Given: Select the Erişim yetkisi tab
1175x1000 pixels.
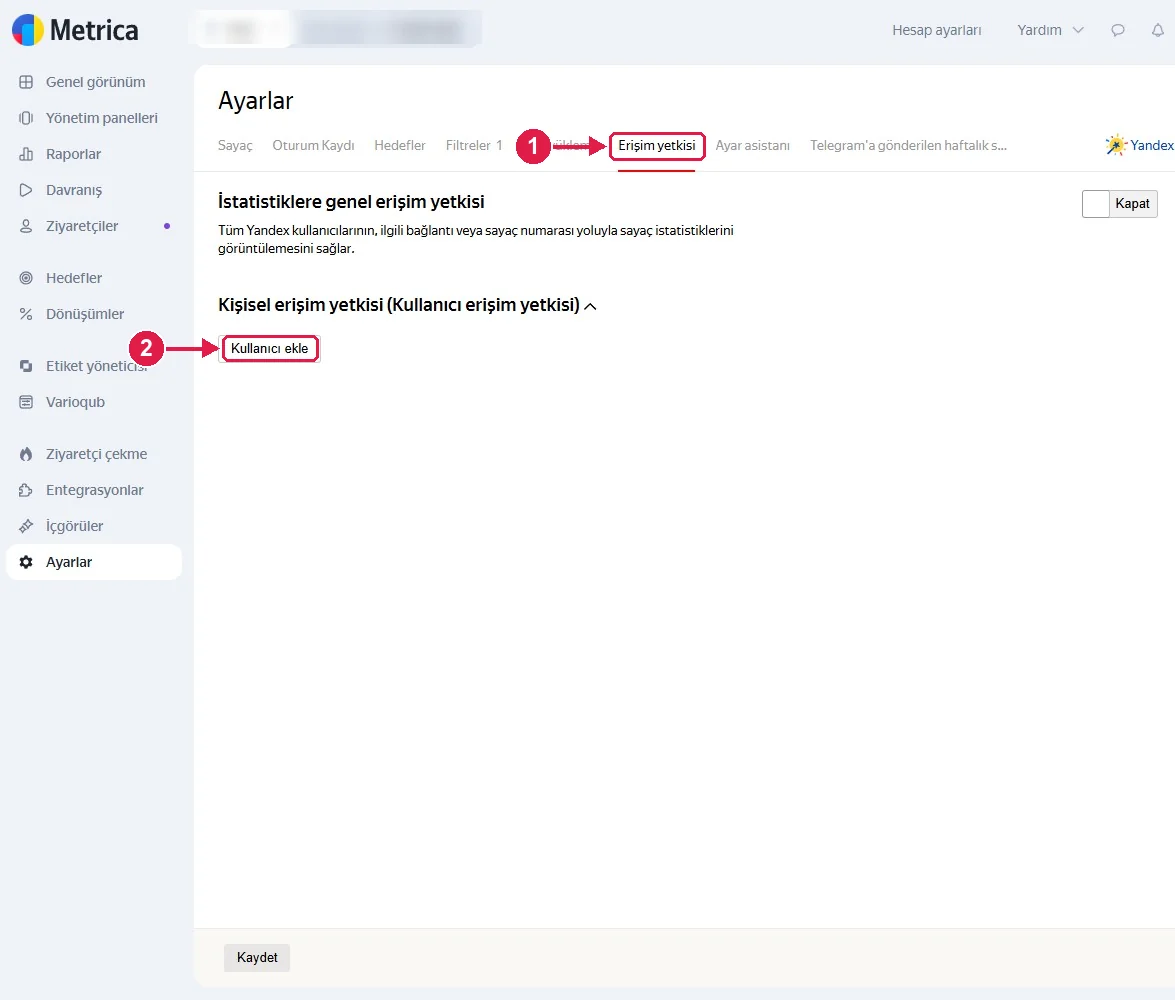Looking at the screenshot, I should (656, 145).
